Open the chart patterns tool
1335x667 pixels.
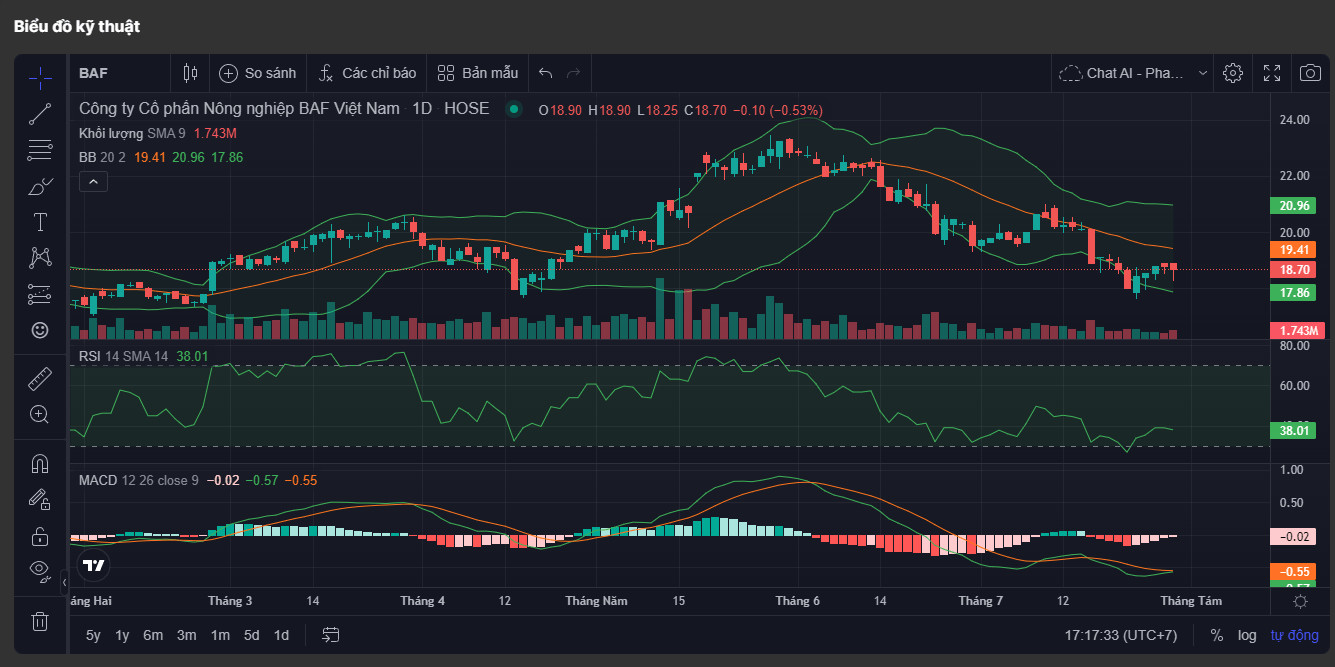point(40,258)
